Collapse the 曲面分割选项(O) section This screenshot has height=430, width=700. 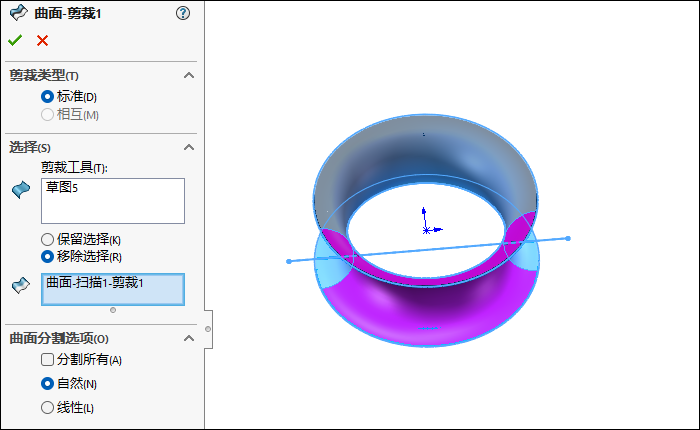tap(189, 338)
